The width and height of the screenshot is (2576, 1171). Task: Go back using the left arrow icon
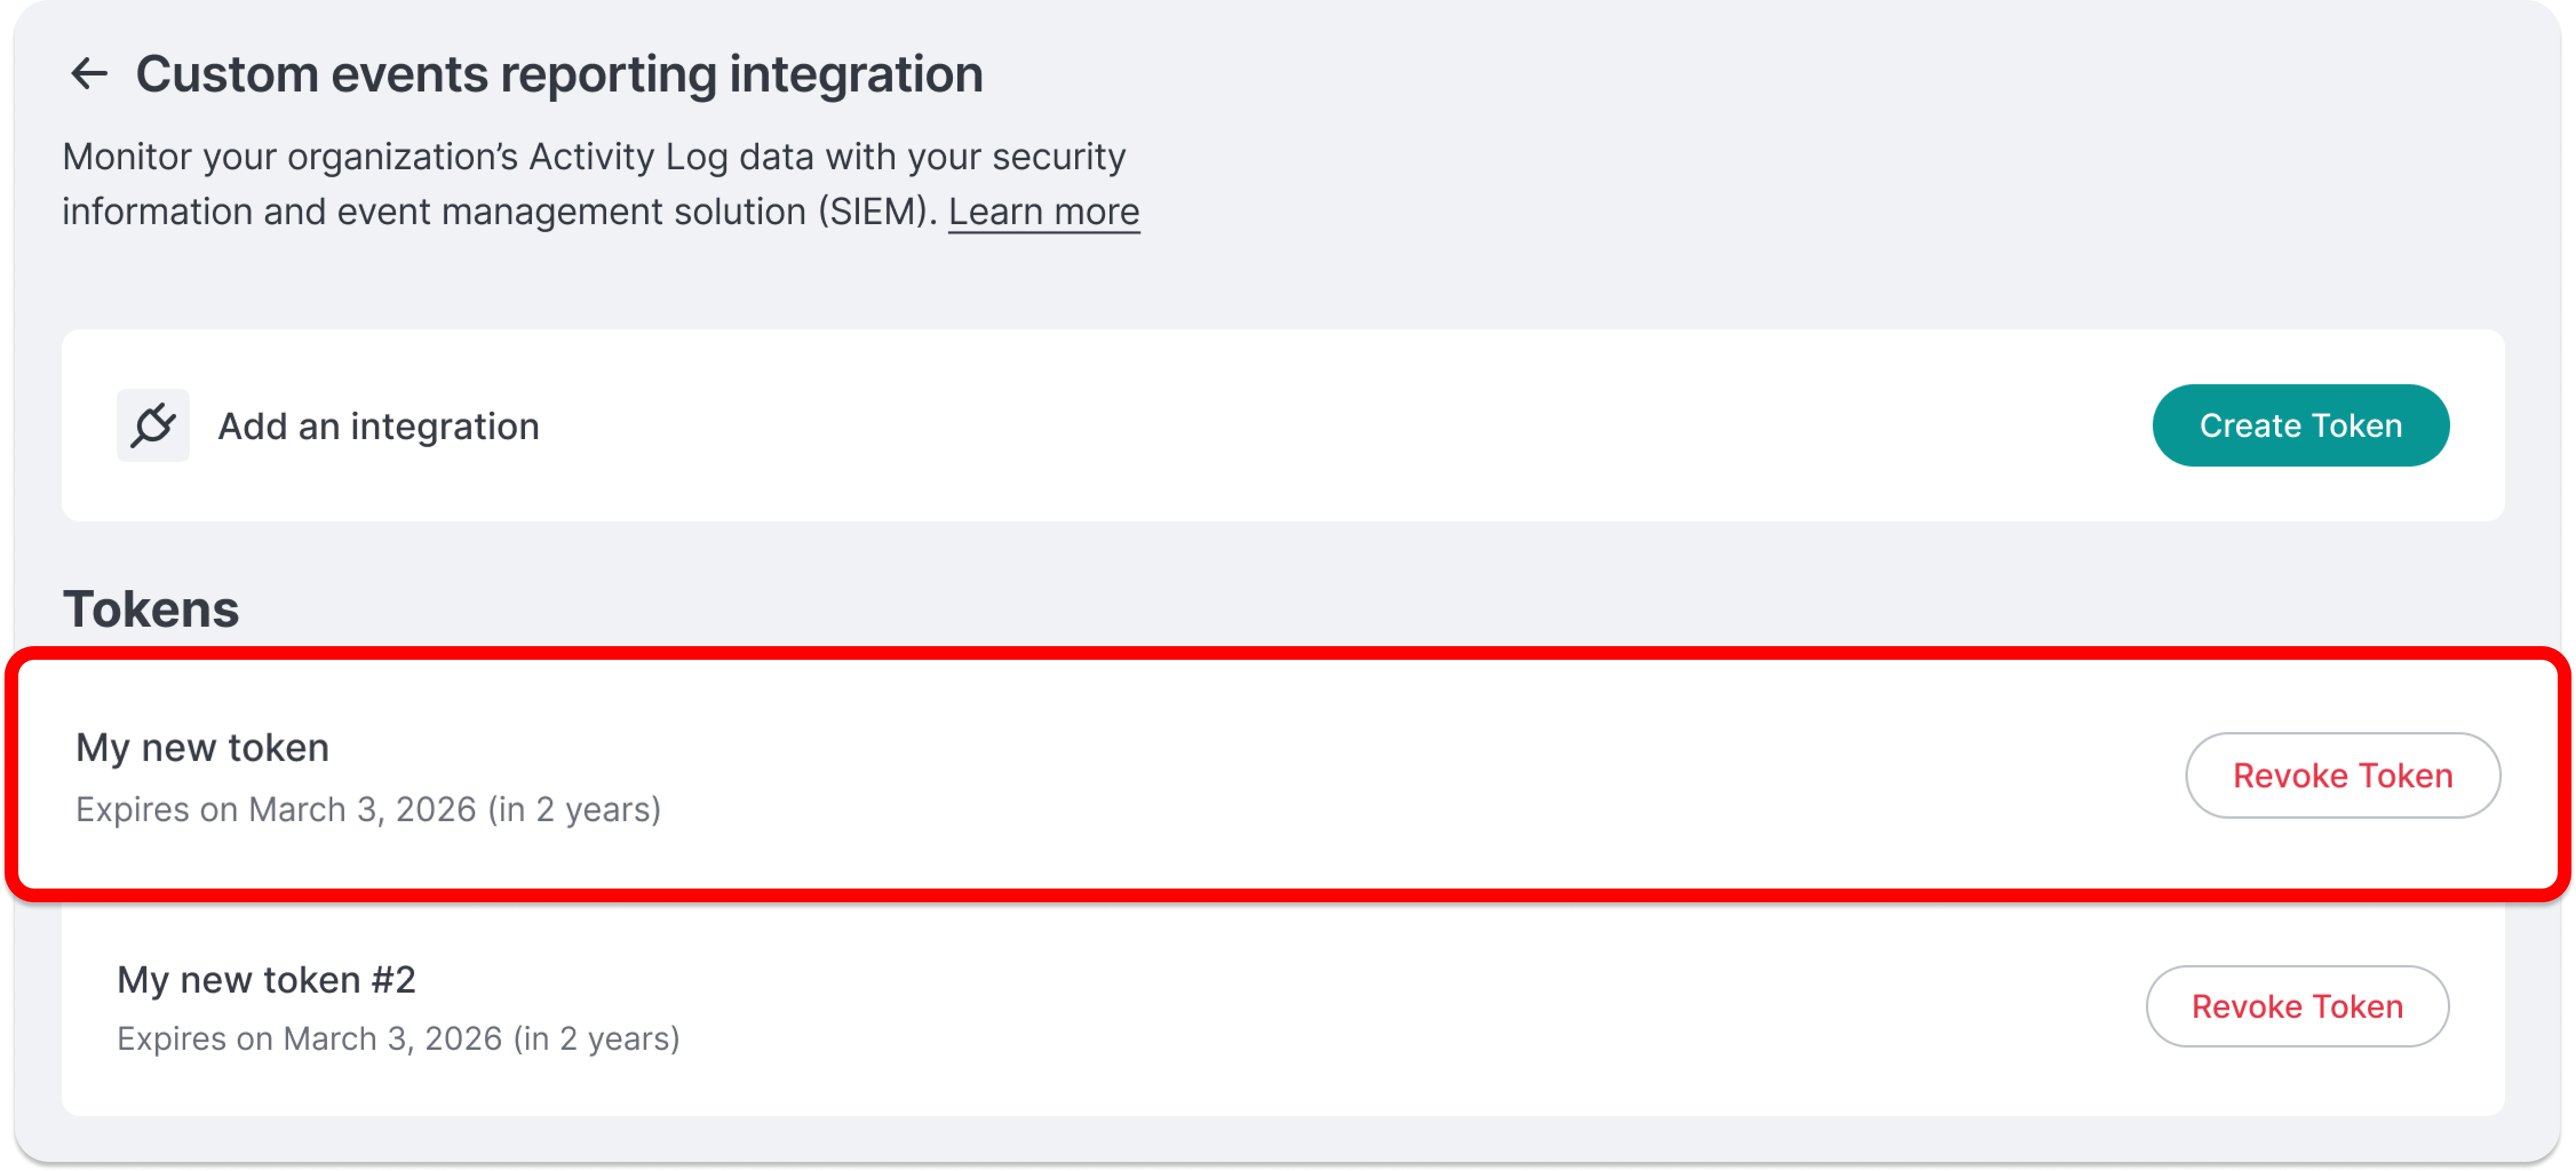(89, 74)
